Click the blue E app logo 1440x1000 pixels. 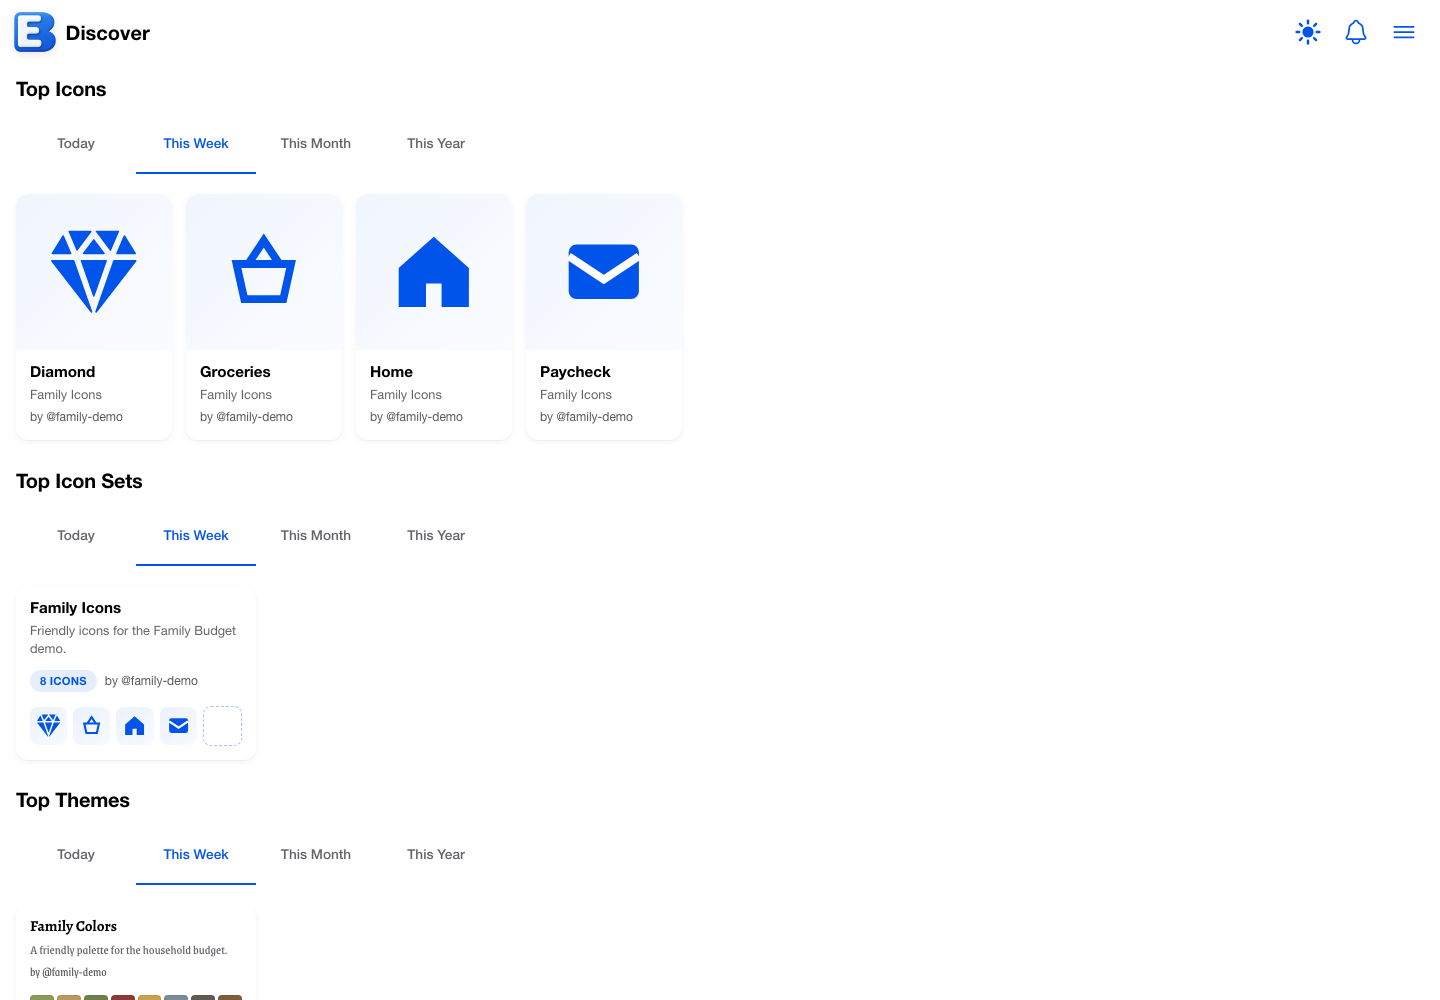click(35, 32)
